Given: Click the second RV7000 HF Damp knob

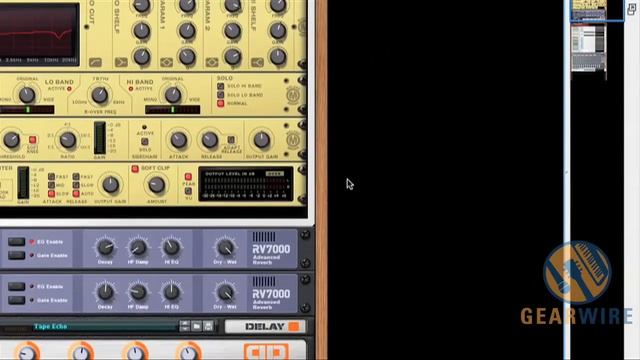Looking at the screenshot, I should pyautogui.click(x=138, y=292).
